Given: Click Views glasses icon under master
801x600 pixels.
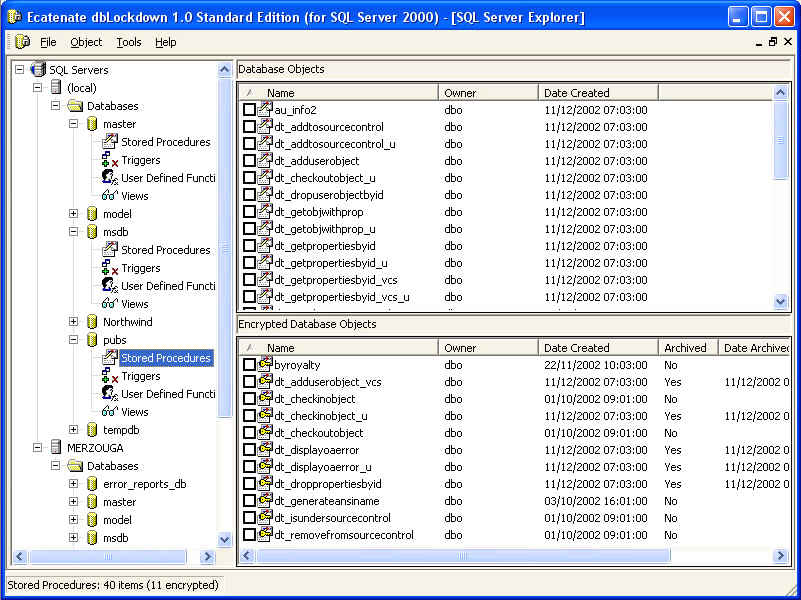Looking at the screenshot, I should [x=110, y=196].
